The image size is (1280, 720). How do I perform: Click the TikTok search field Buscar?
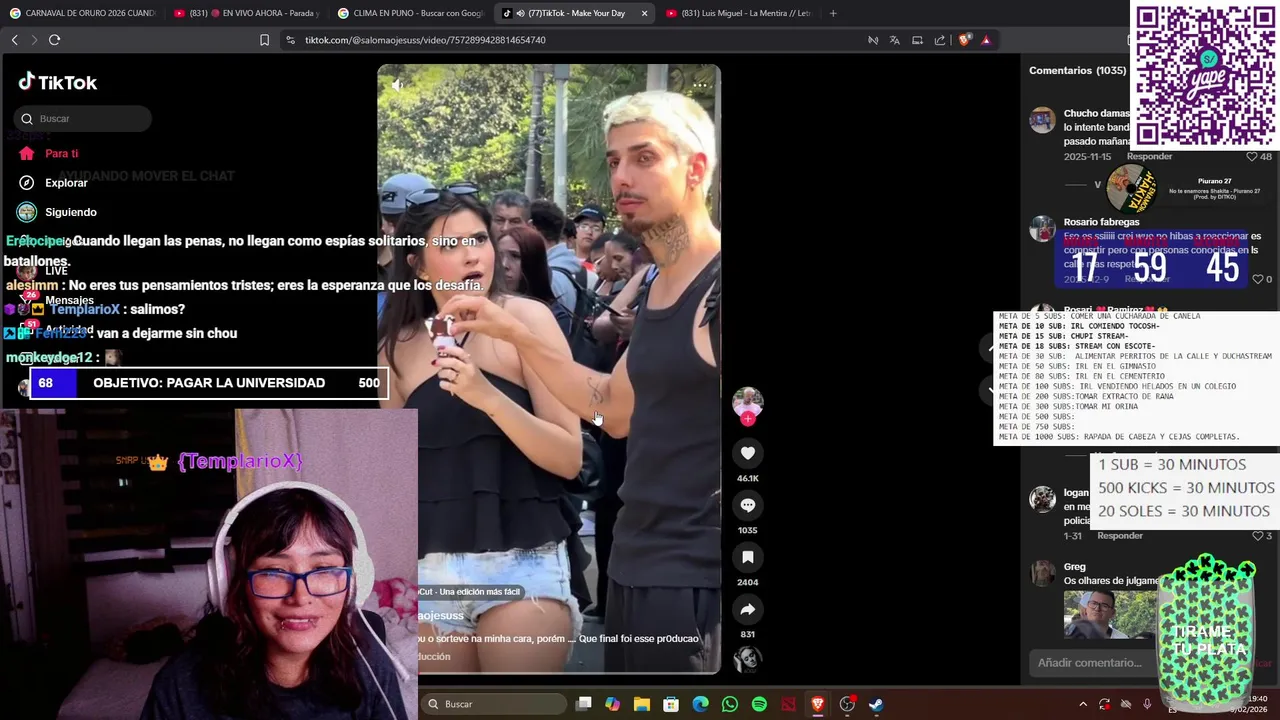click(x=83, y=118)
